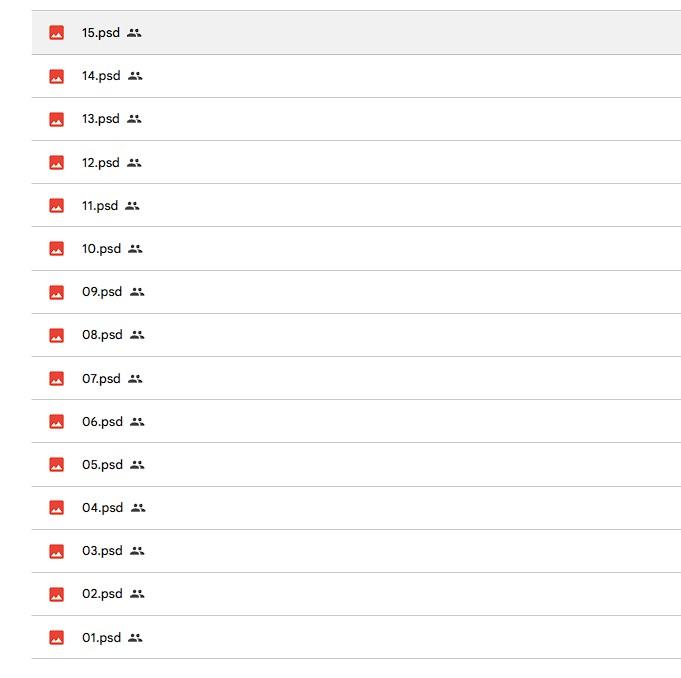Viewport: 681px width, 678px height.
Task: Open the 15.psd file name
Action: pyautogui.click(x=100, y=33)
